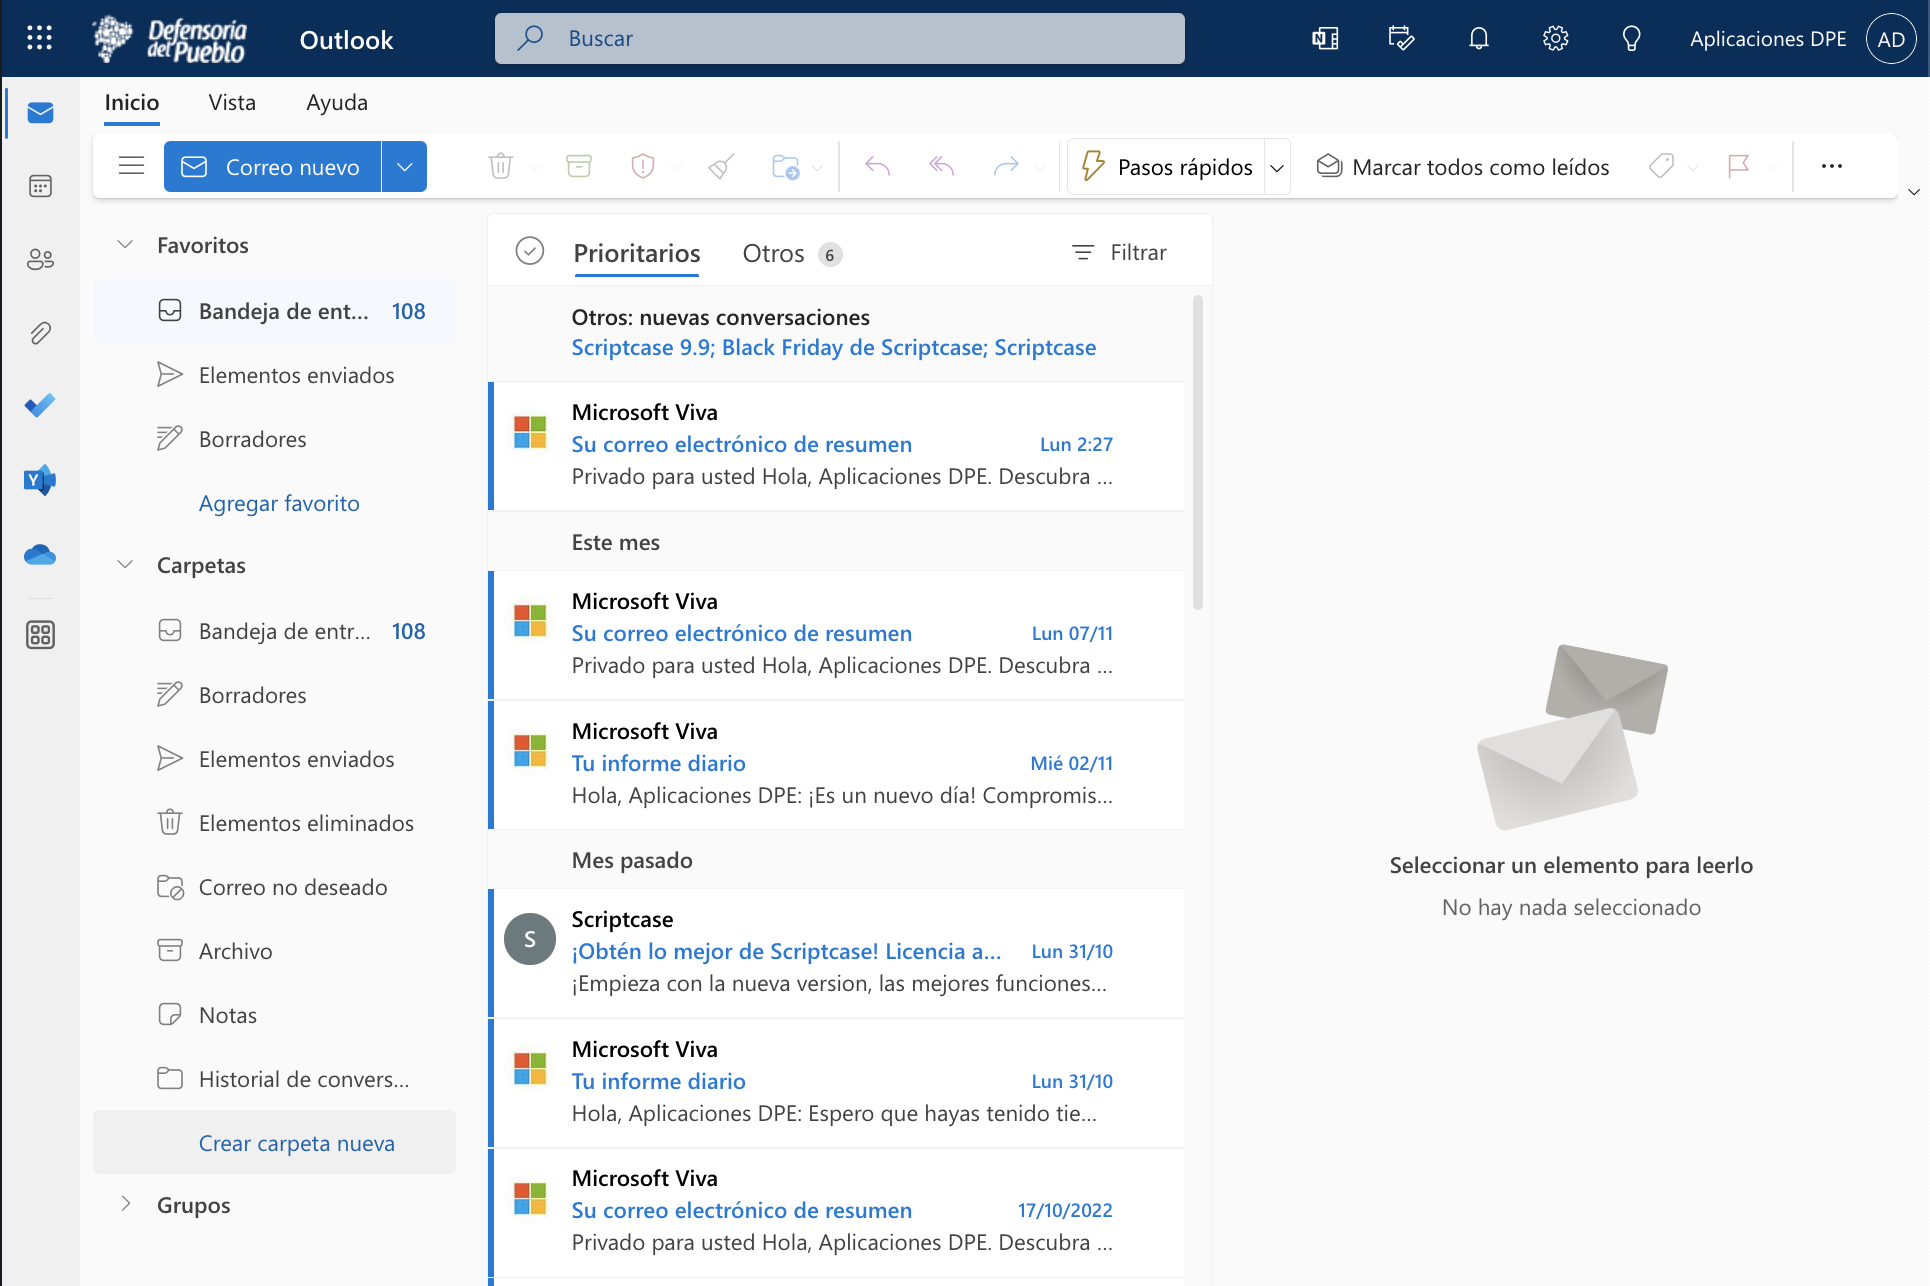Screen dimensions: 1930x1286
Task: Select the Prioritarios inbox tab
Action: (636, 253)
